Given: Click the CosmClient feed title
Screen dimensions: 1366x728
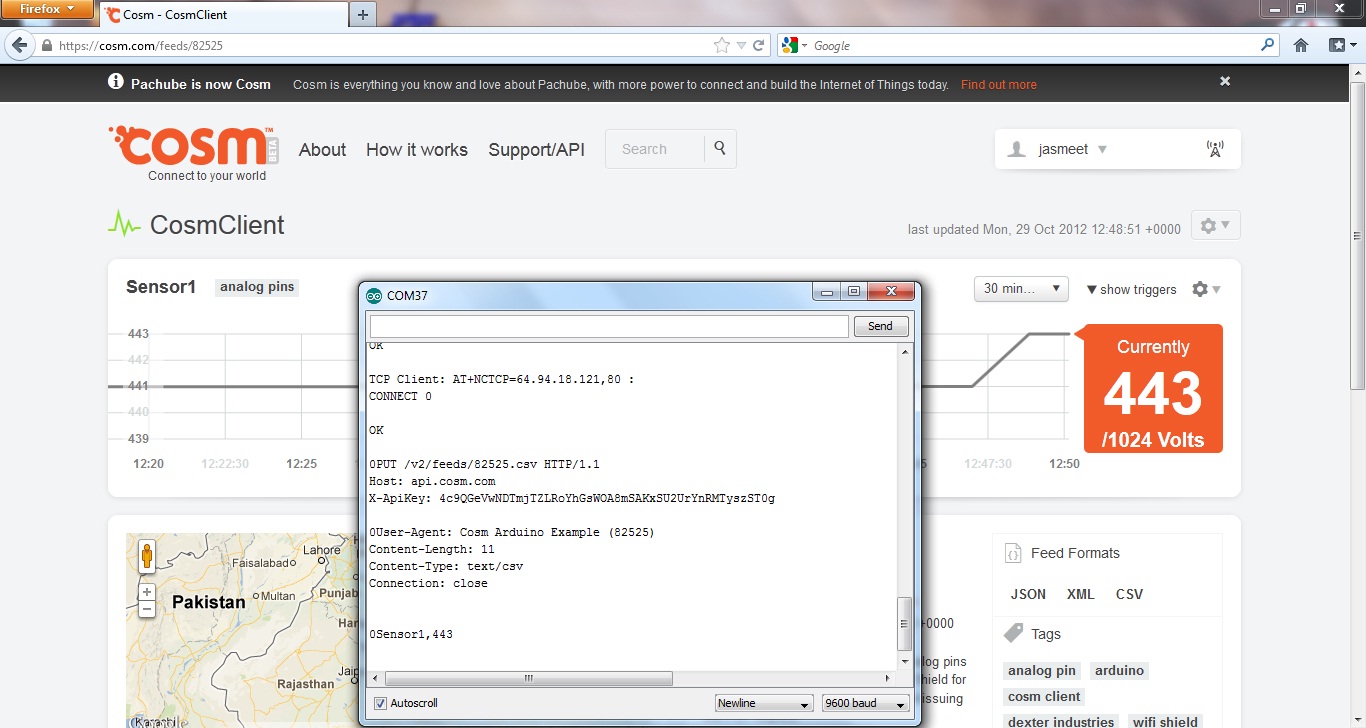Looking at the screenshot, I should (x=217, y=225).
